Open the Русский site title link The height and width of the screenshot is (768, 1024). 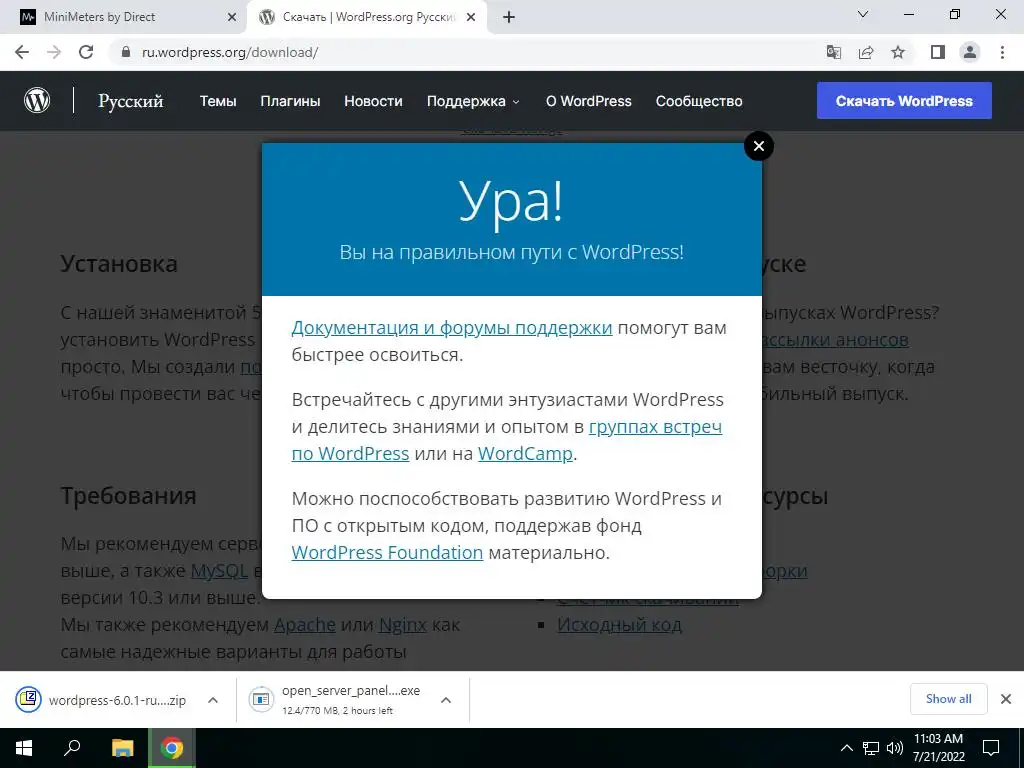point(131,101)
